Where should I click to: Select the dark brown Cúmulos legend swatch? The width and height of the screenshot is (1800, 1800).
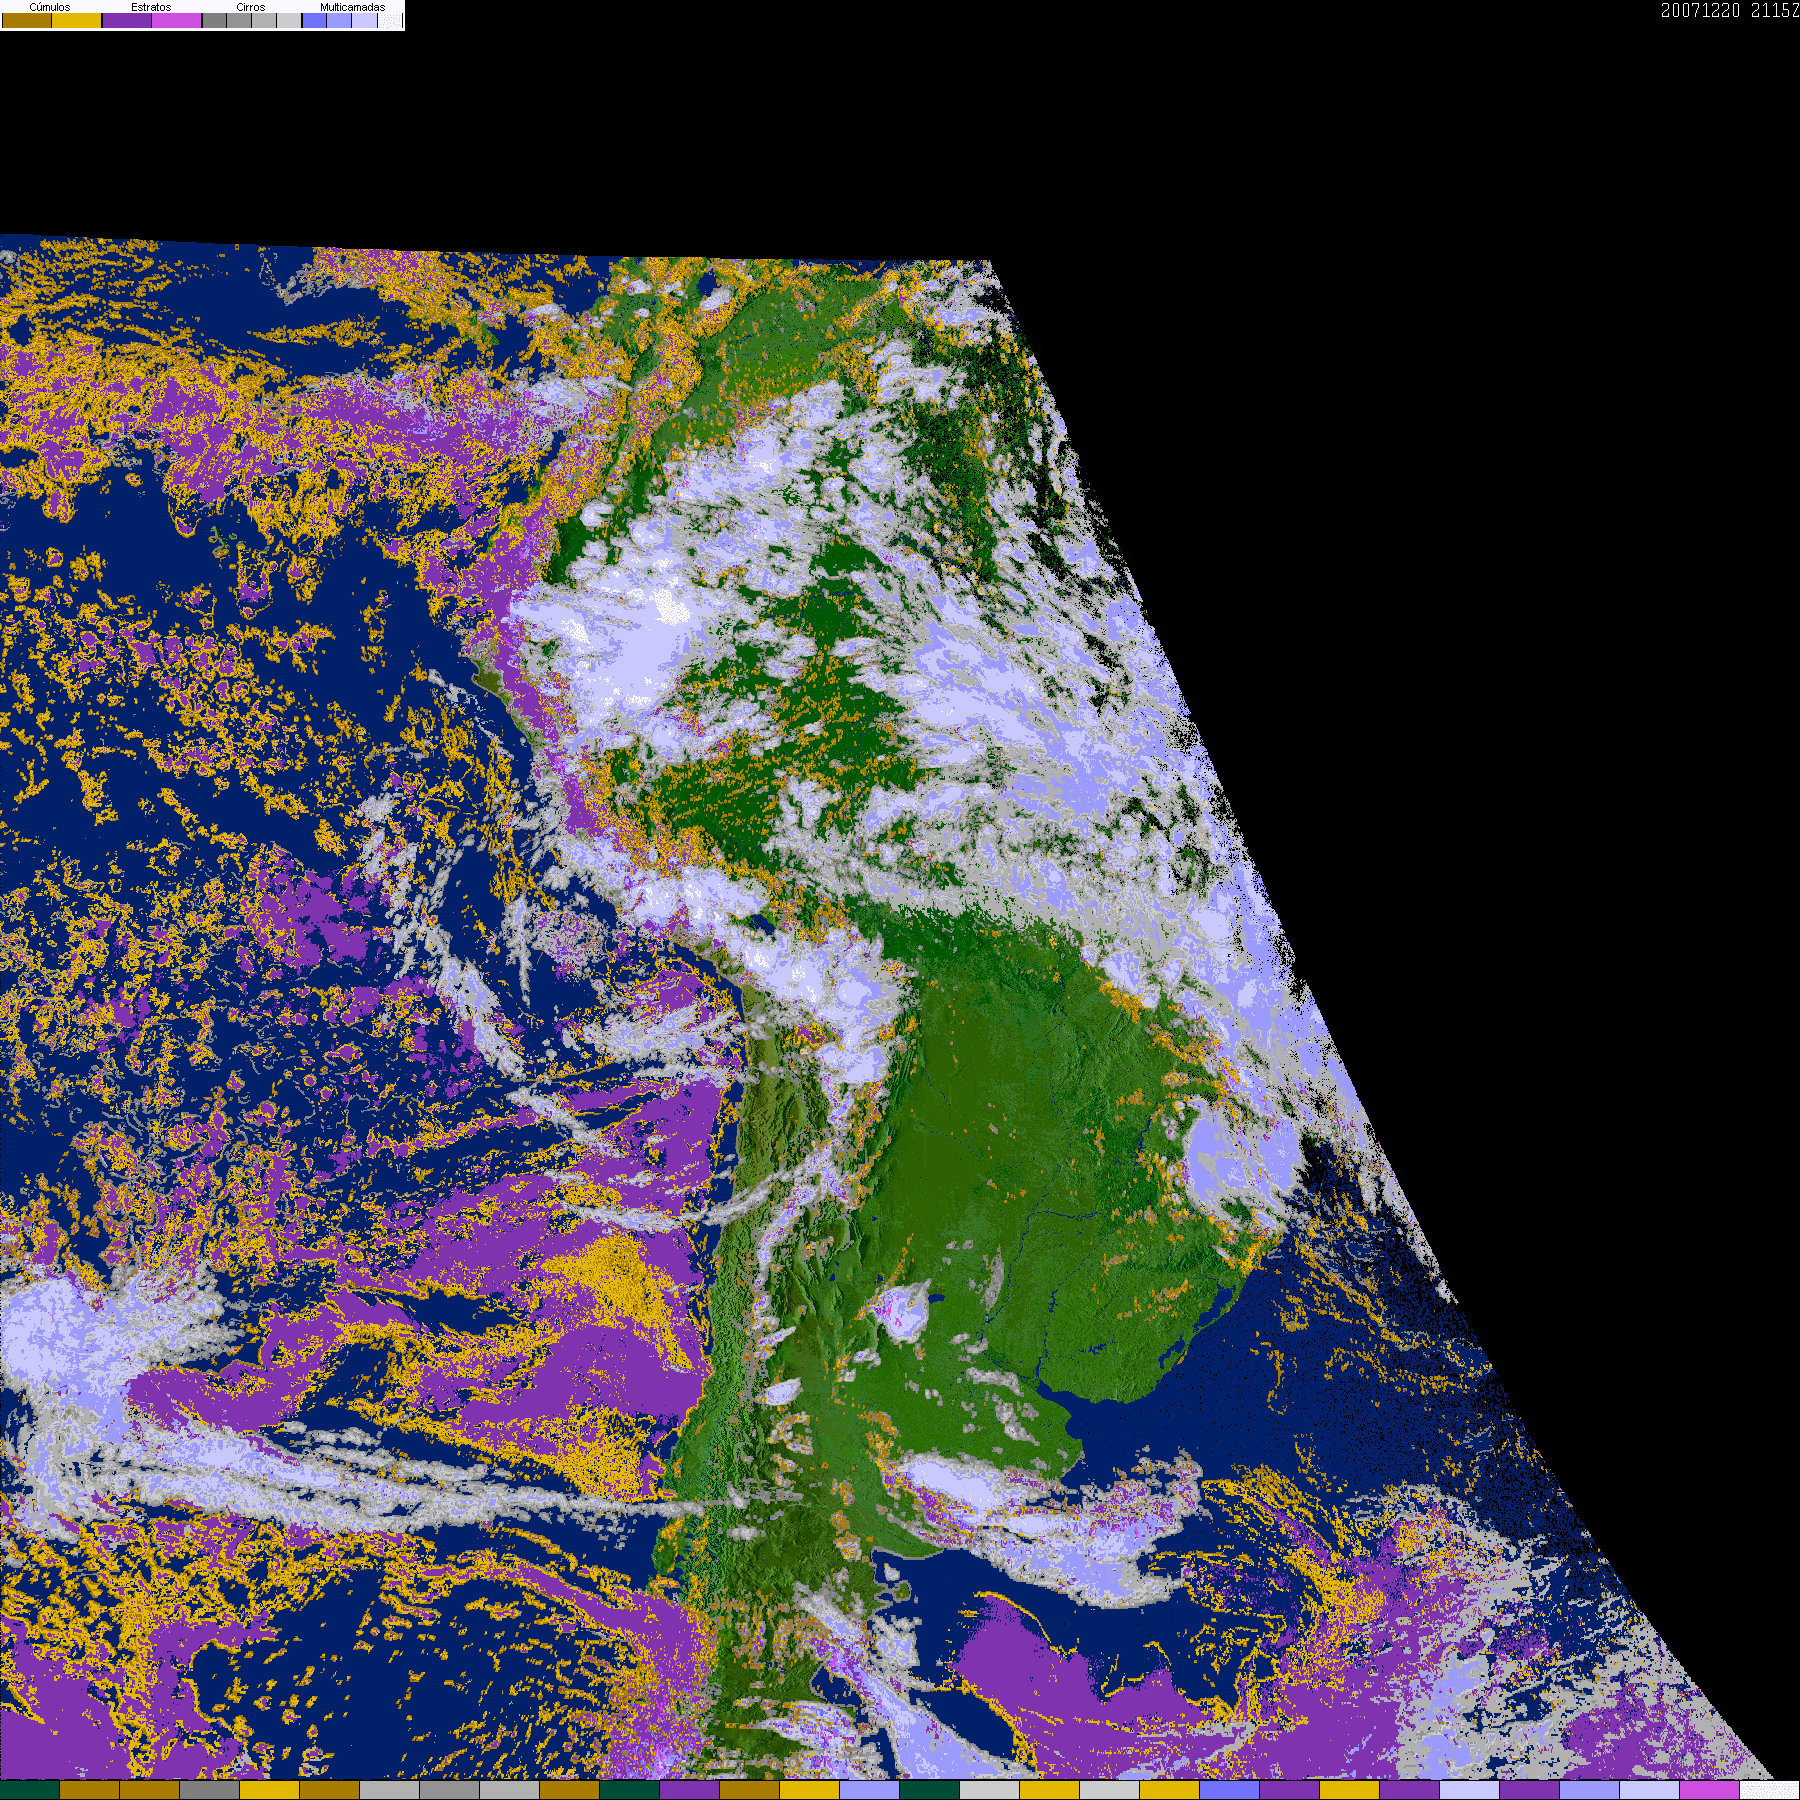coord(27,20)
